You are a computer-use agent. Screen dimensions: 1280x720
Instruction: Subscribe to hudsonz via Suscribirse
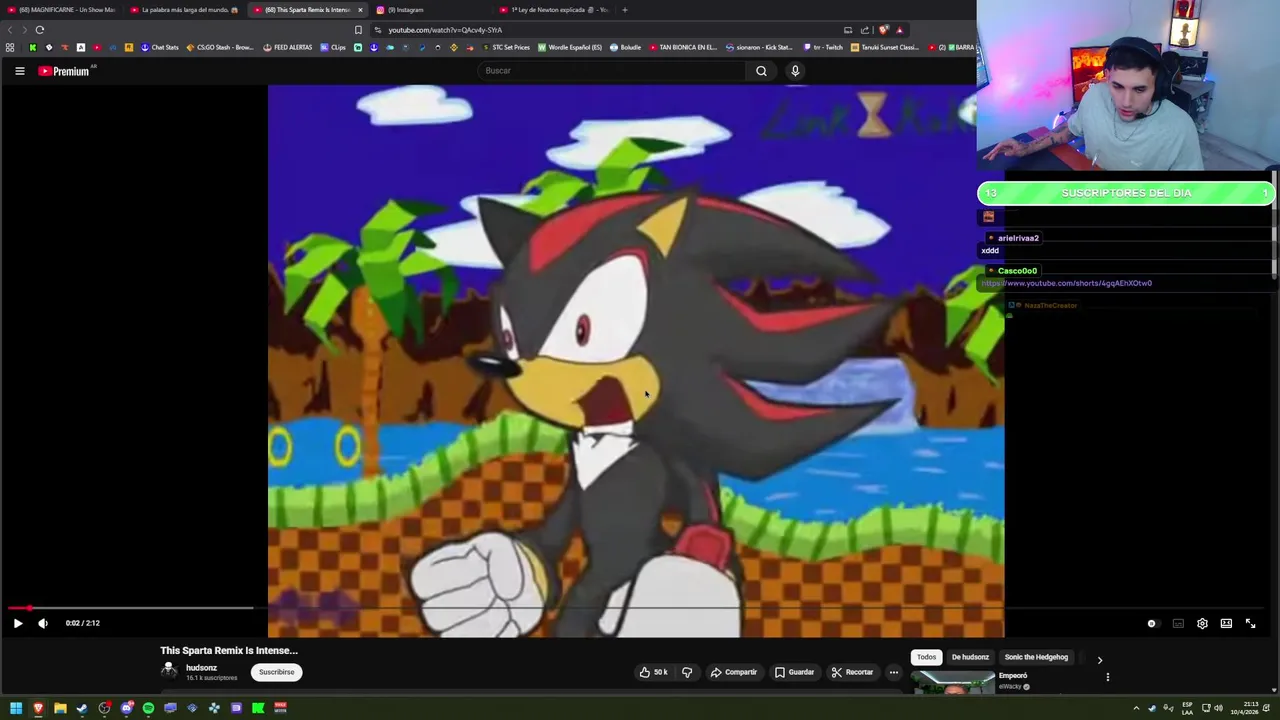pos(277,672)
